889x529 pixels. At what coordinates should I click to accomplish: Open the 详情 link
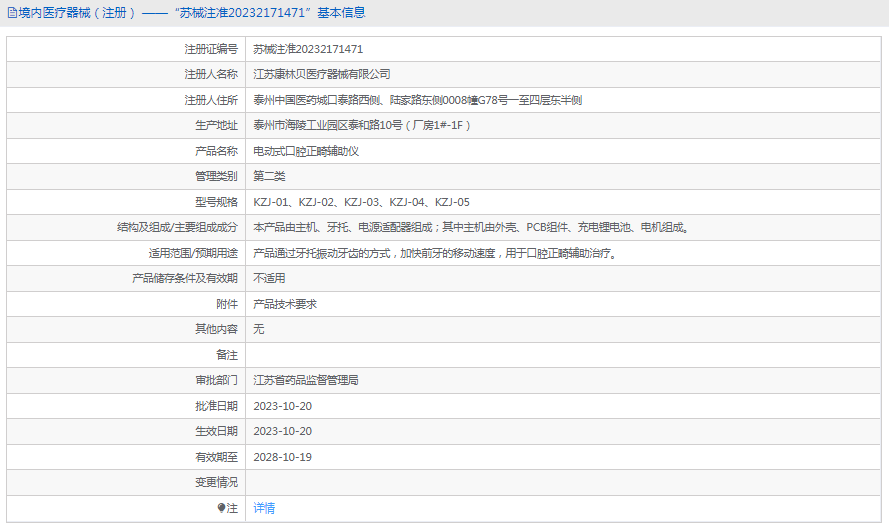pyautogui.click(x=264, y=508)
